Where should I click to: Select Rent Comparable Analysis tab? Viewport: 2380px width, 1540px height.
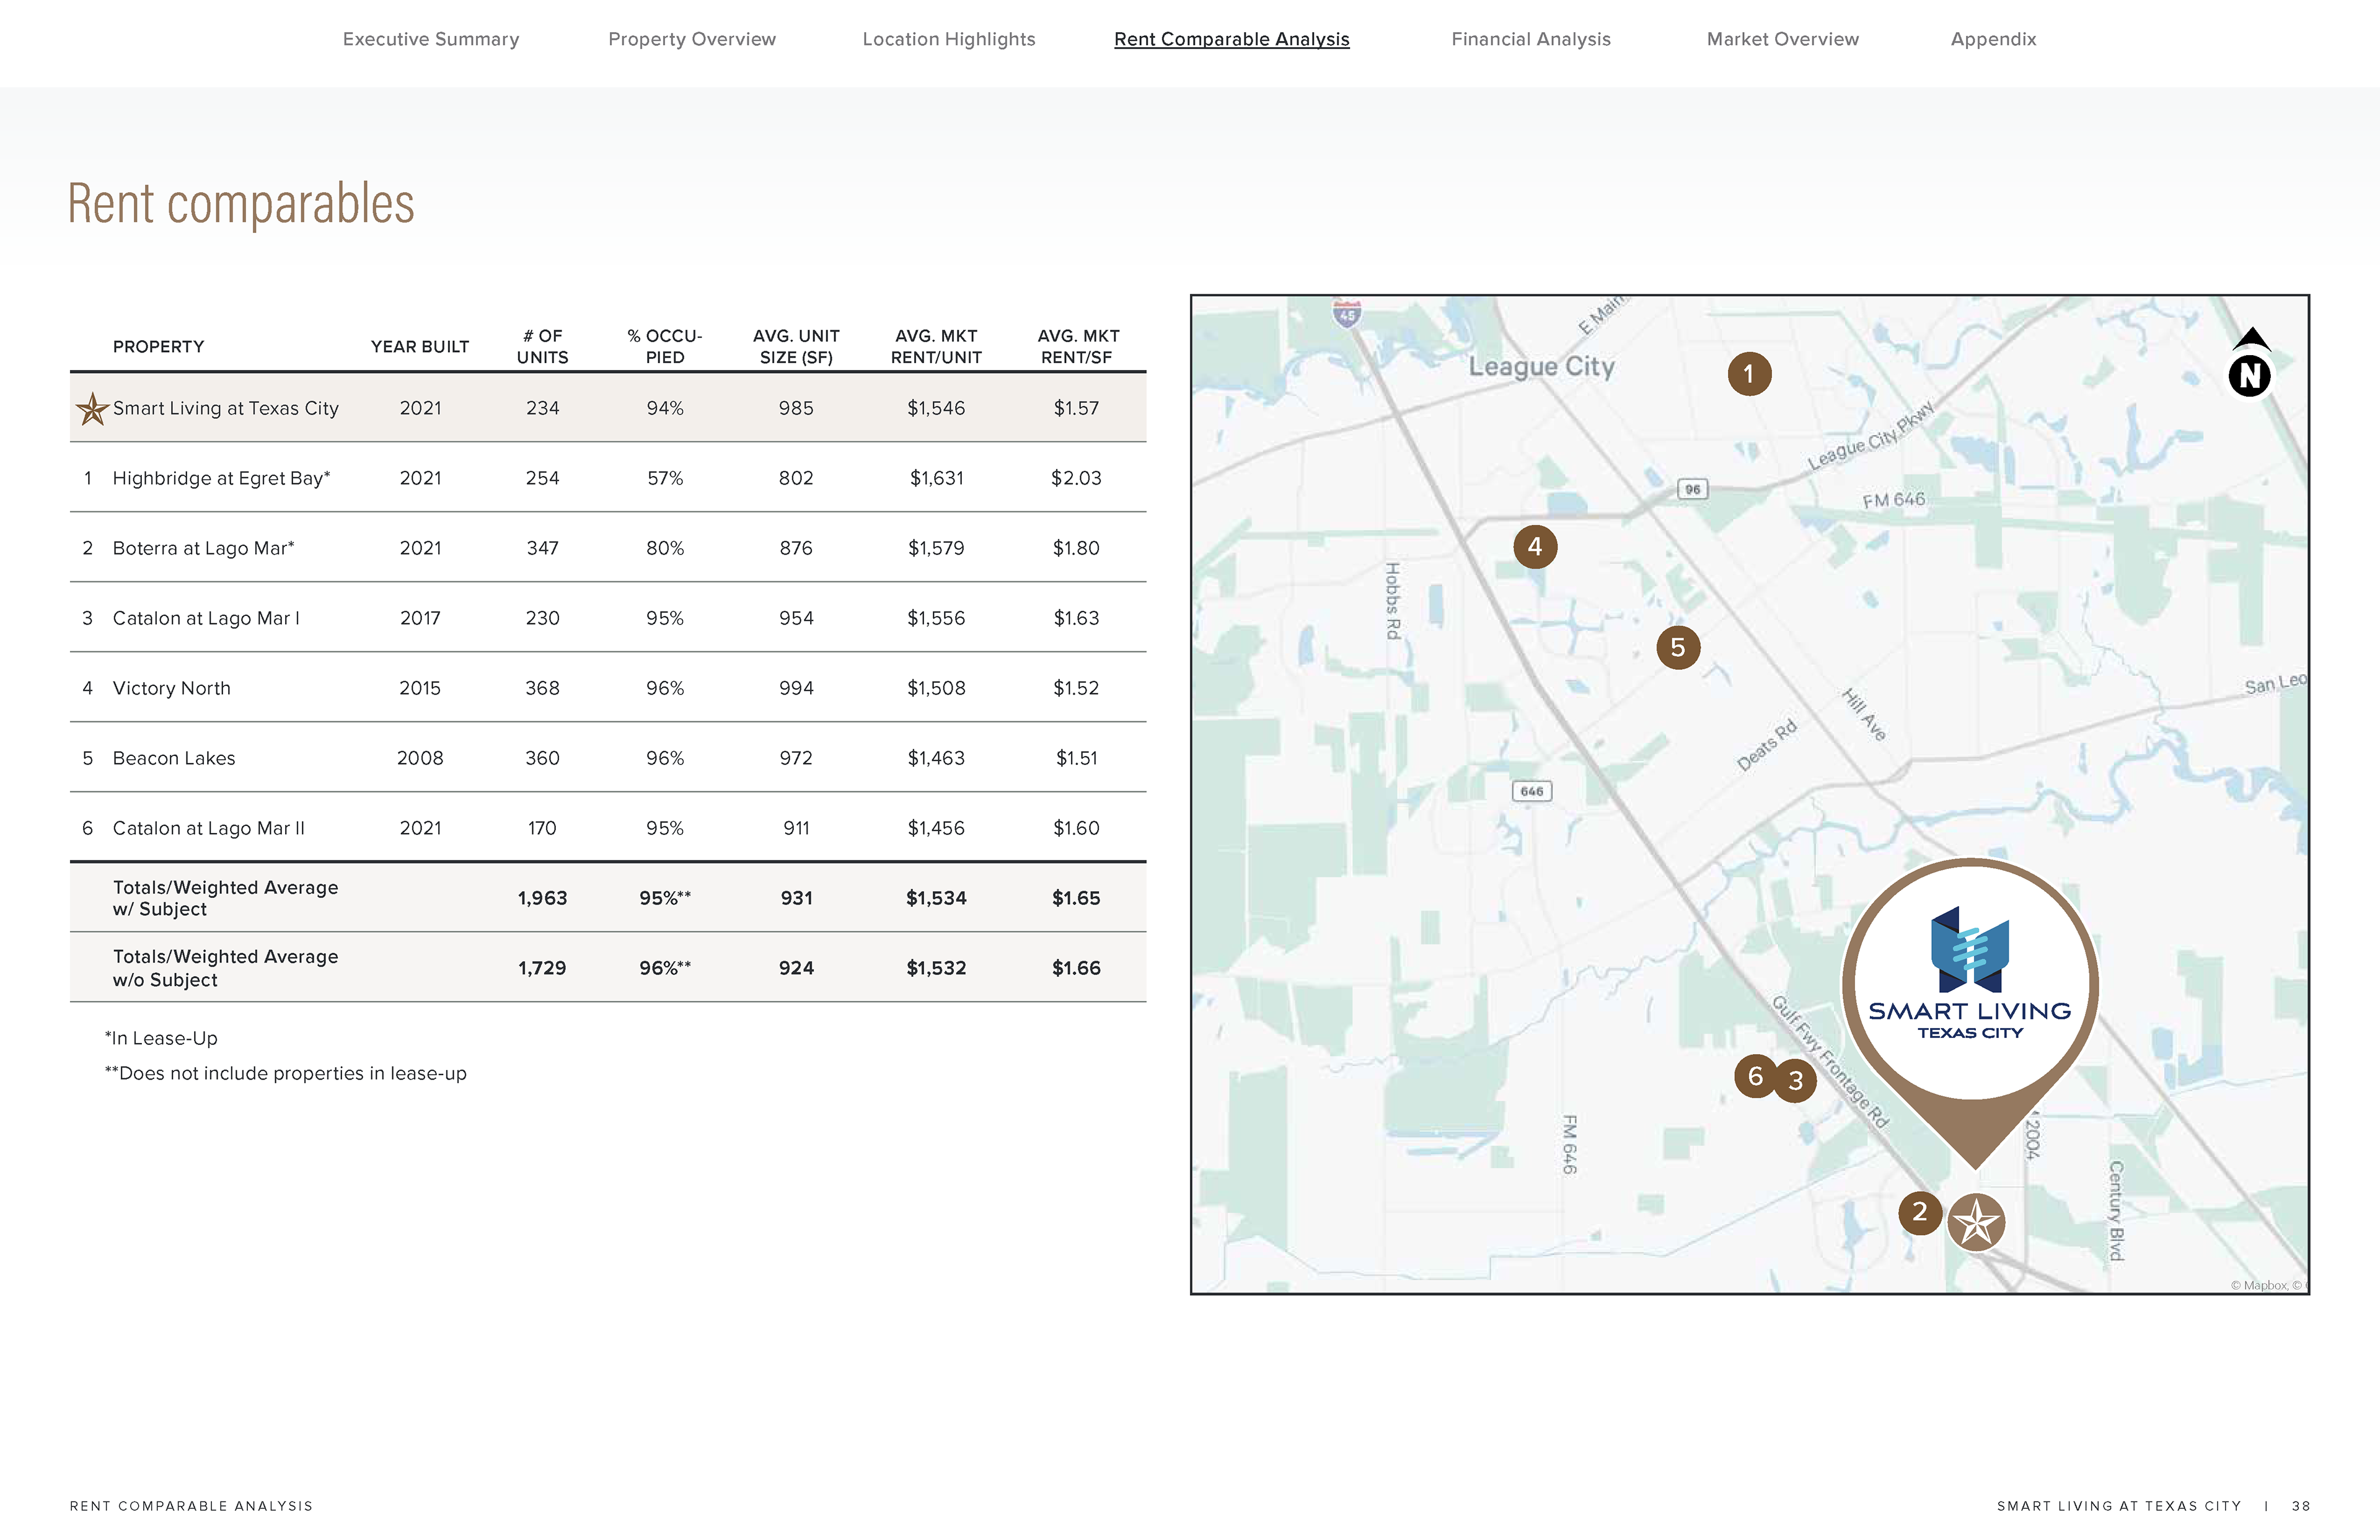(x=1231, y=39)
